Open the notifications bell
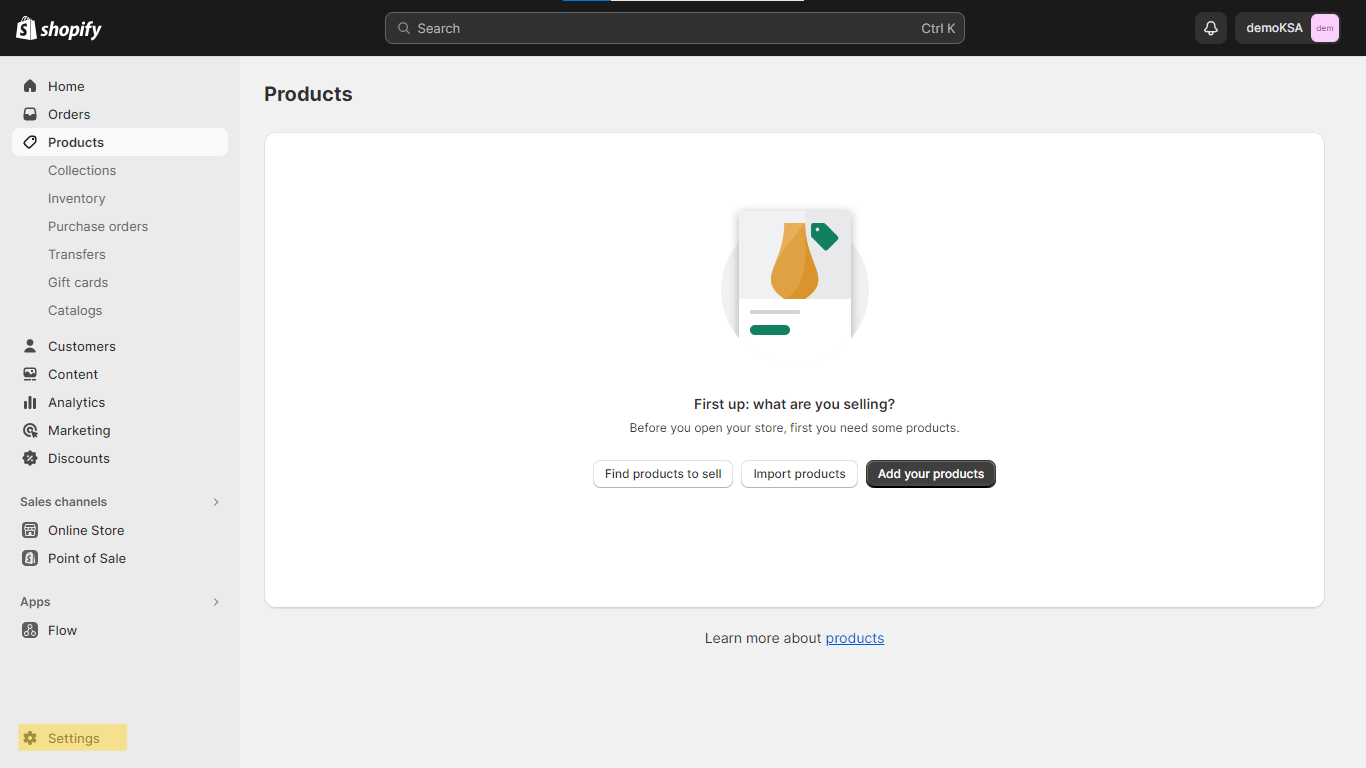The image size is (1366, 768). click(x=1210, y=28)
